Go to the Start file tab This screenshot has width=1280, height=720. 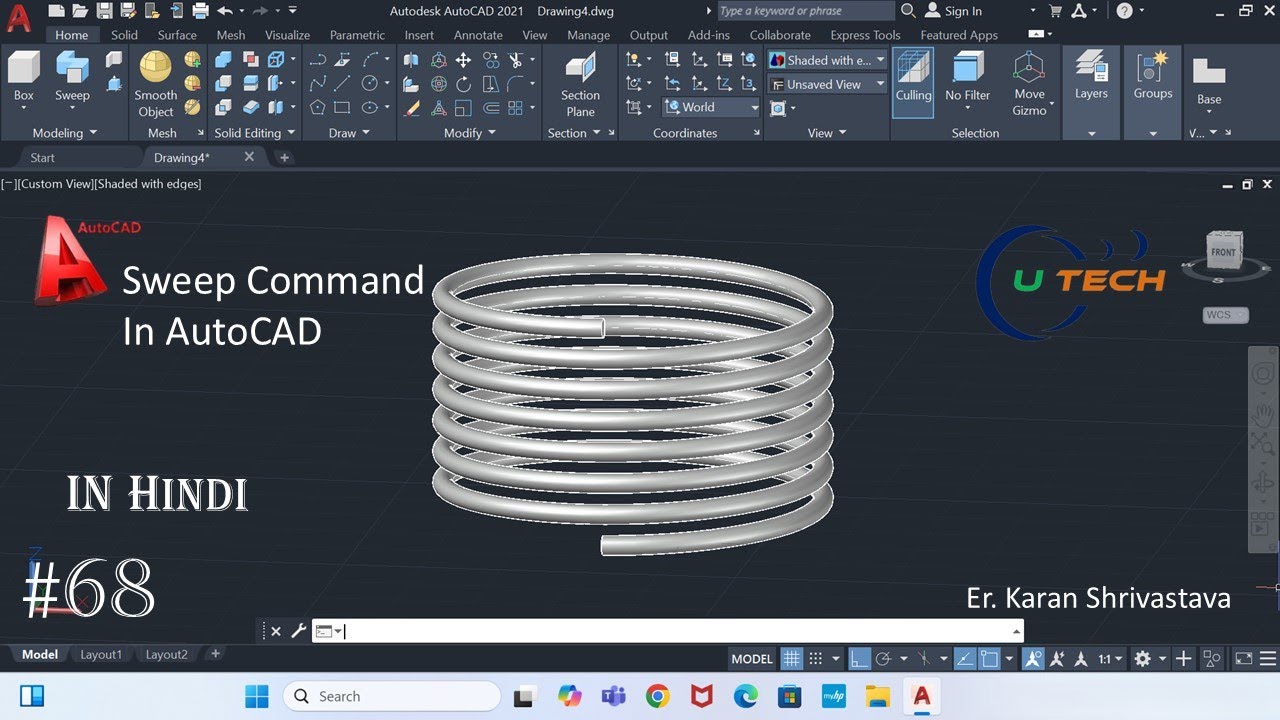tap(43, 158)
